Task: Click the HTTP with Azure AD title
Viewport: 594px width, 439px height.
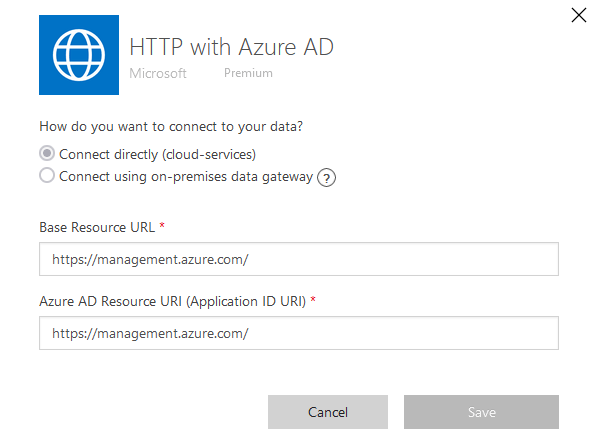Action: click(x=231, y=47)
